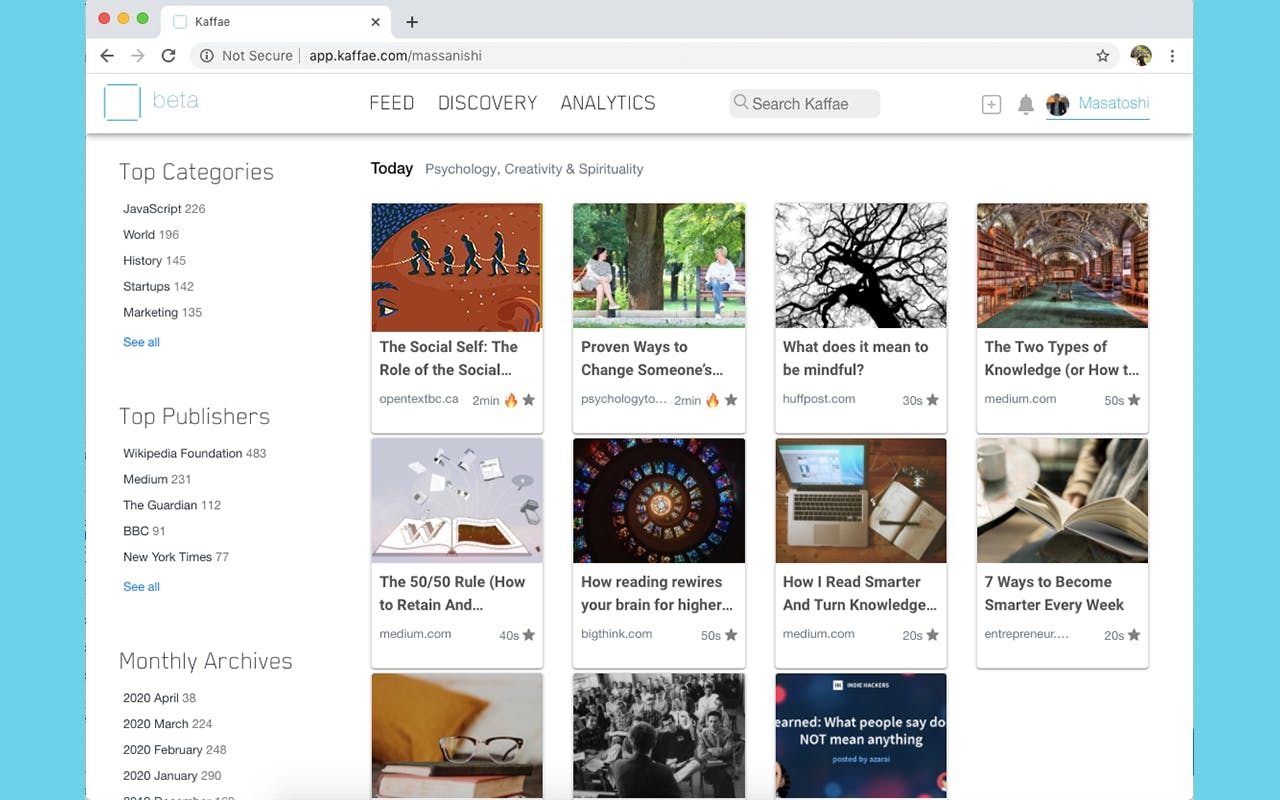
Task: See all top publishers
Action: coord(141,587)
